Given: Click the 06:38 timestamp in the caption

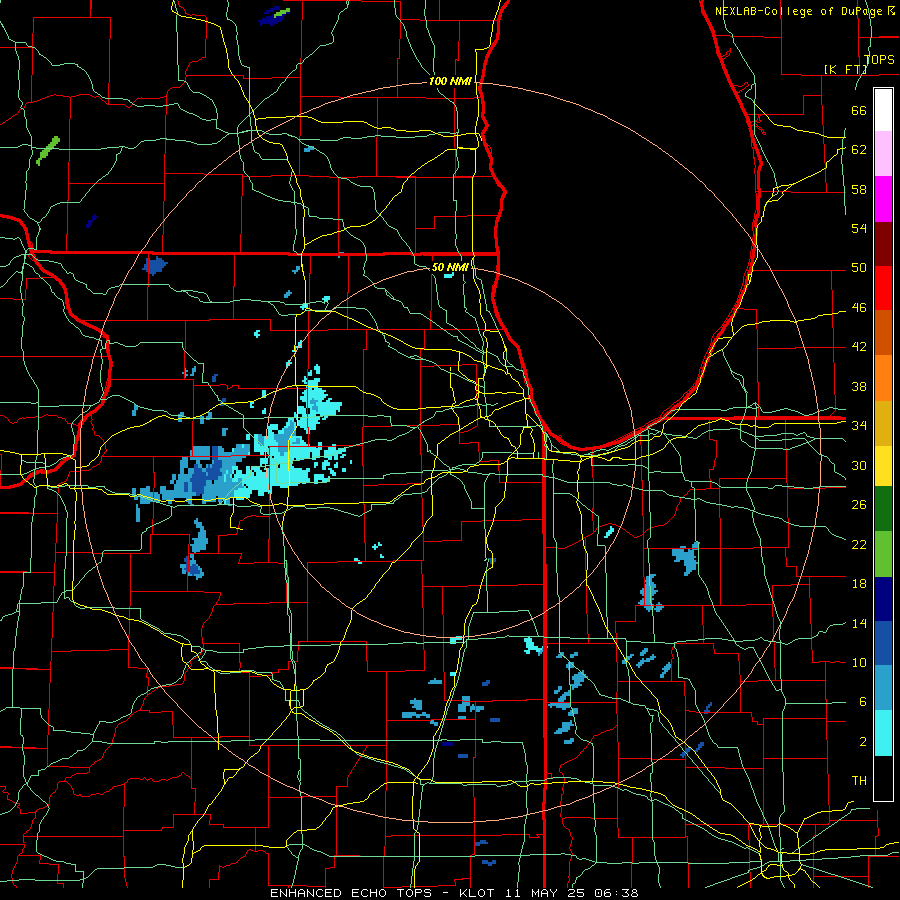Looking at the screenshot, I should tap(616, 893).
